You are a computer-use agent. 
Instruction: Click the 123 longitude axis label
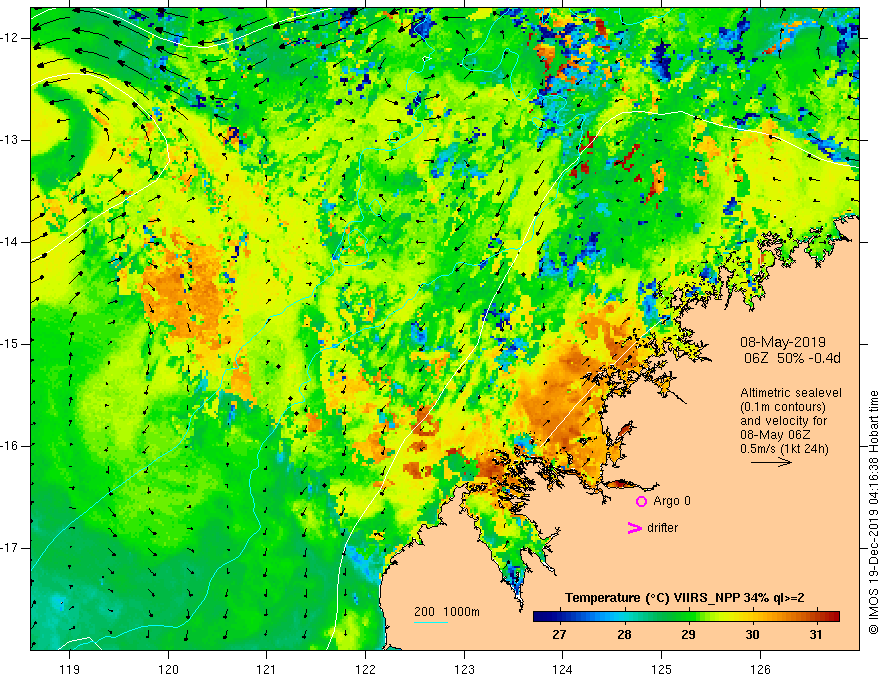pos(464,669)
